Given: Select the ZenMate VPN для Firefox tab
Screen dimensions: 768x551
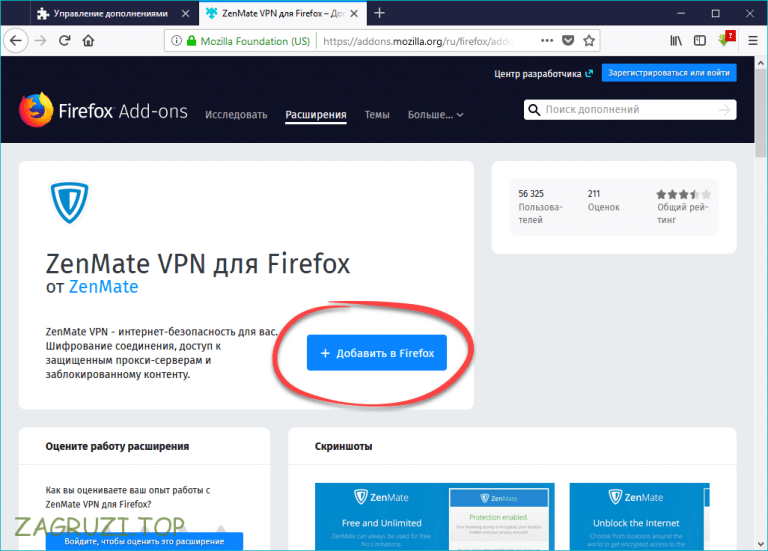Looking at the screenshot, I should (x=283, y=14).
